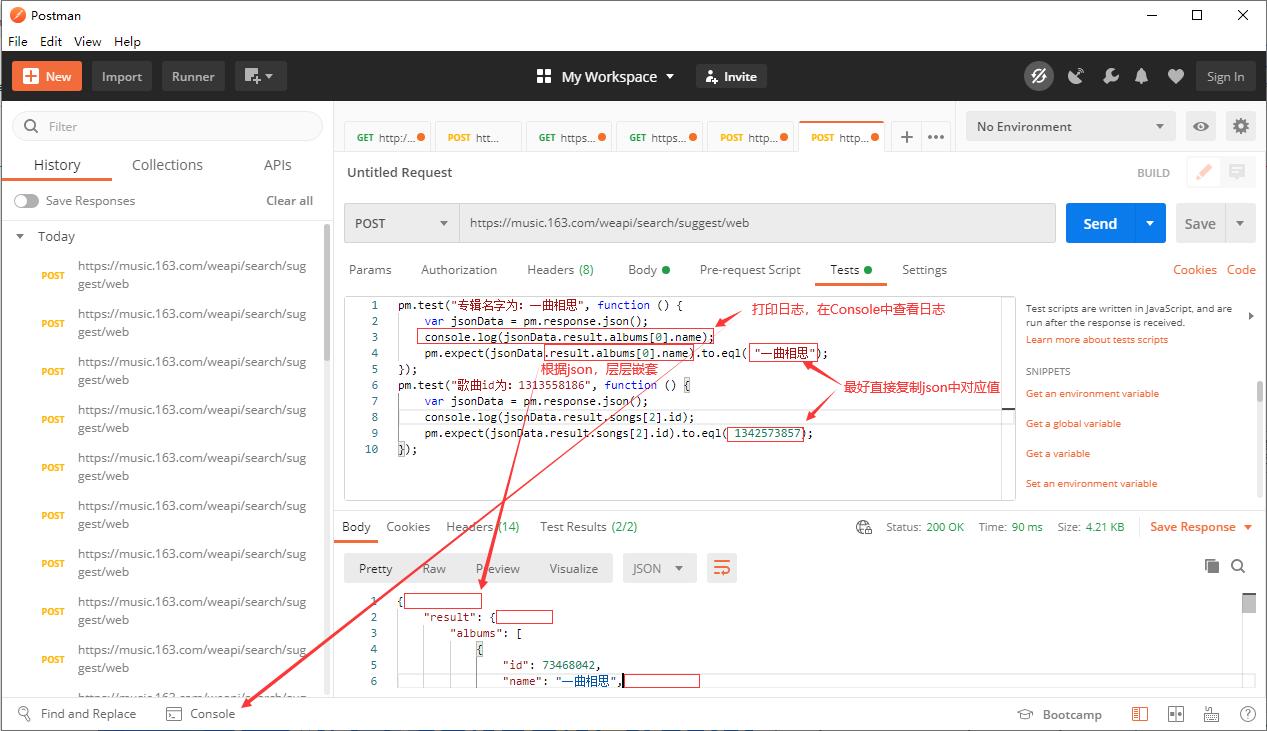The image size is (1267, 731).
Task: Open the Save dropdown arrow
Action: [x=1241, y=224]
